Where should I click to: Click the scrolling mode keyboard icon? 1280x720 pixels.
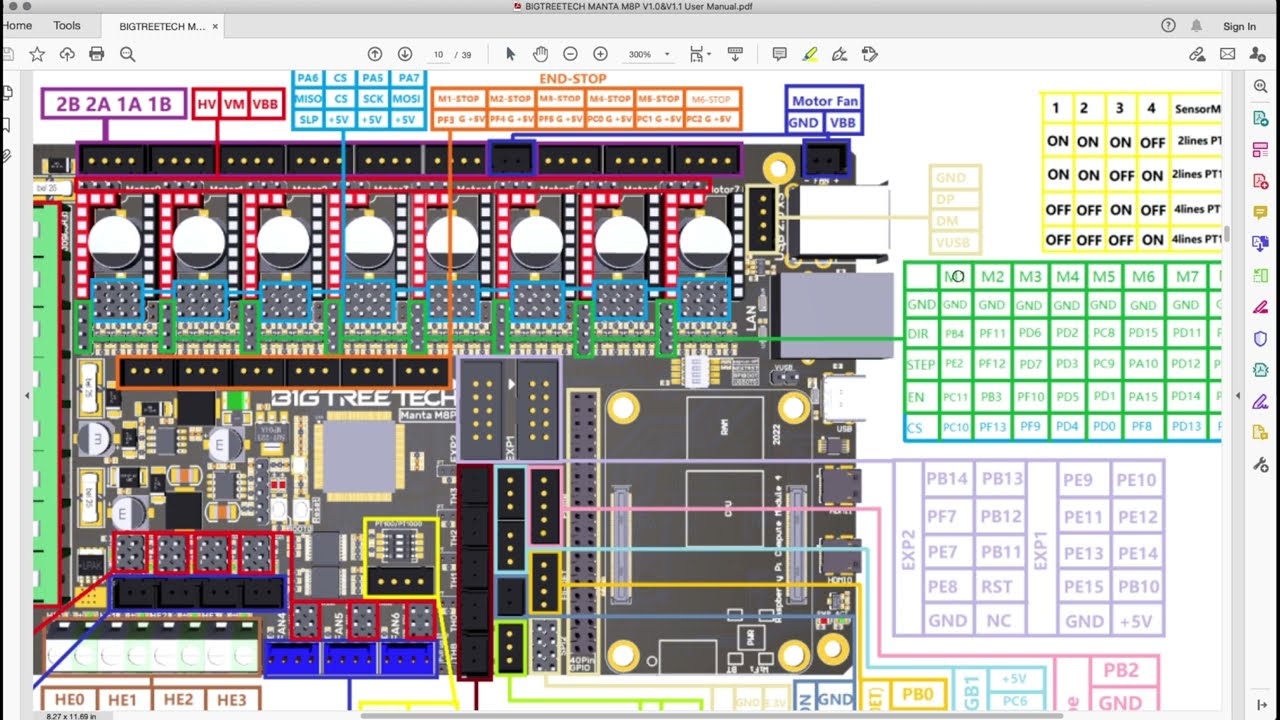coord(735,54)
